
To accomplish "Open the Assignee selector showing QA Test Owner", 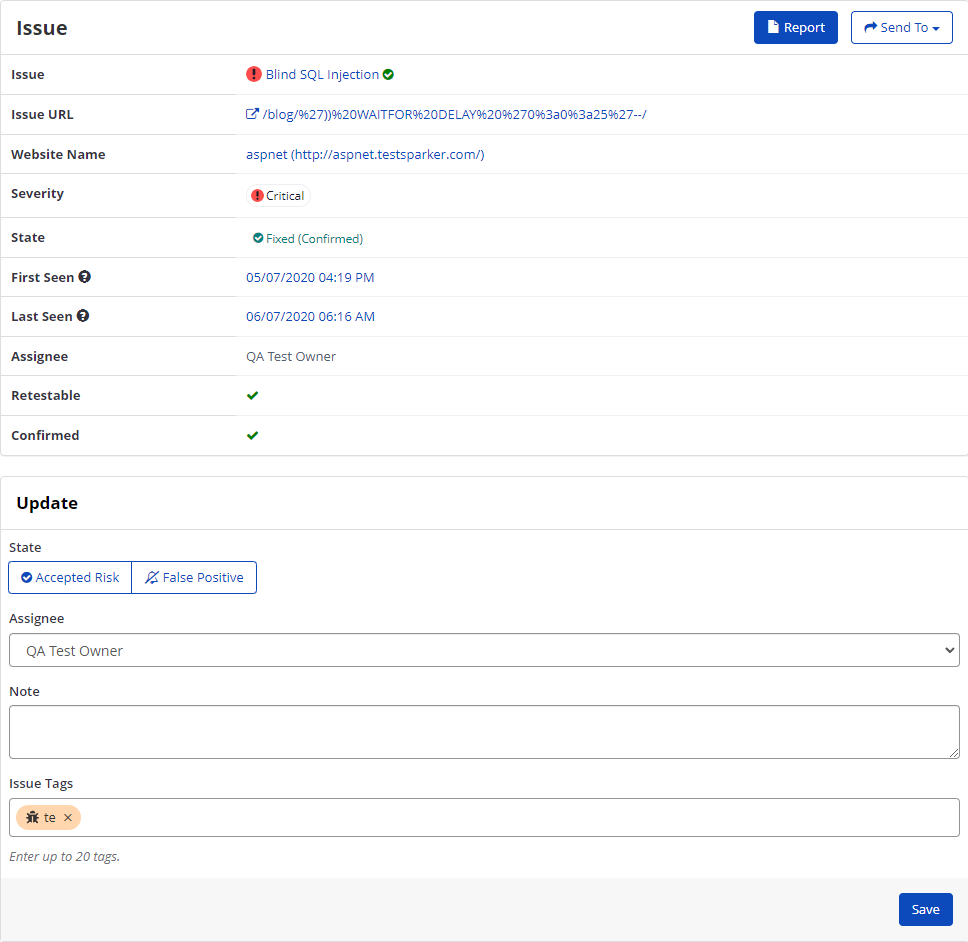I will pyautogui.click(x=484, y=649).
